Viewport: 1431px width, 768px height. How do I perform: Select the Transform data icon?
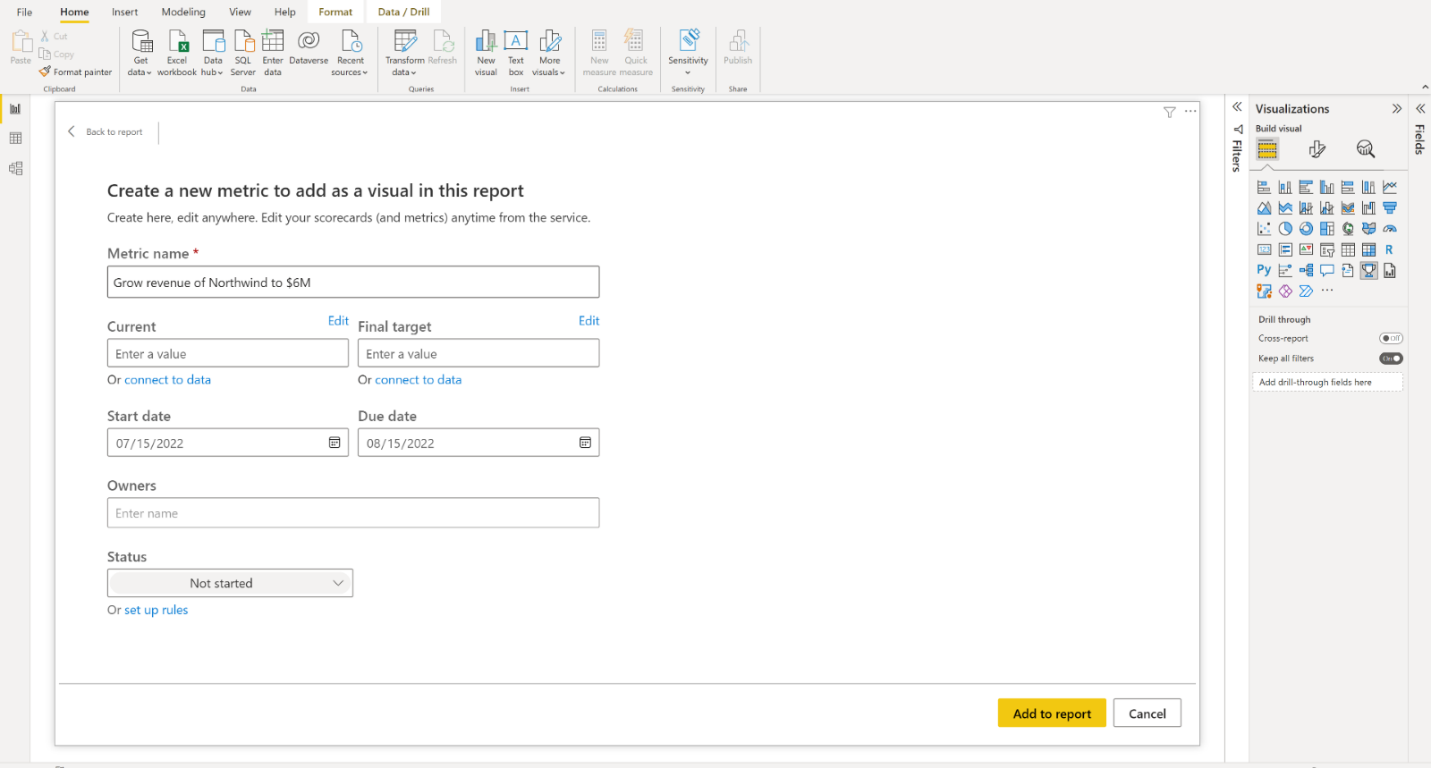pyautogui.click(x=405, y=42)
